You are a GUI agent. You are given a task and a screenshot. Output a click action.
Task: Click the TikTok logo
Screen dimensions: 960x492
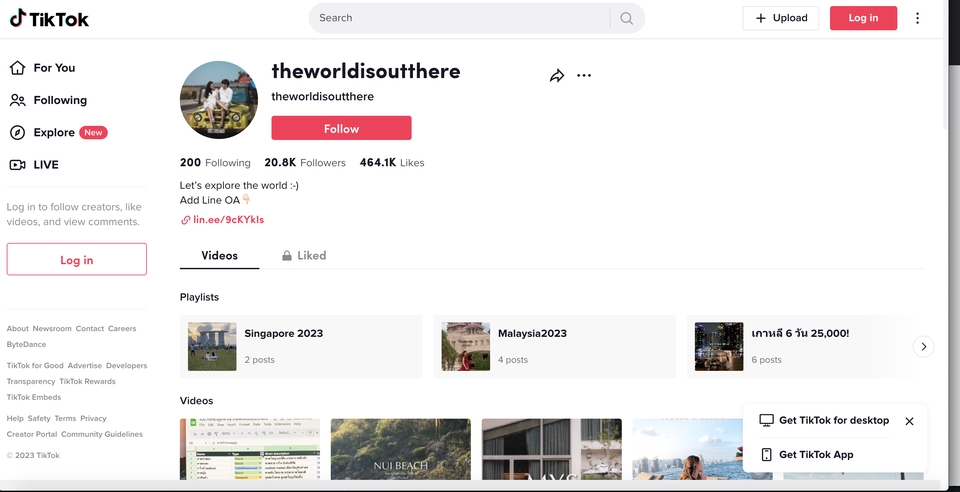49,18
